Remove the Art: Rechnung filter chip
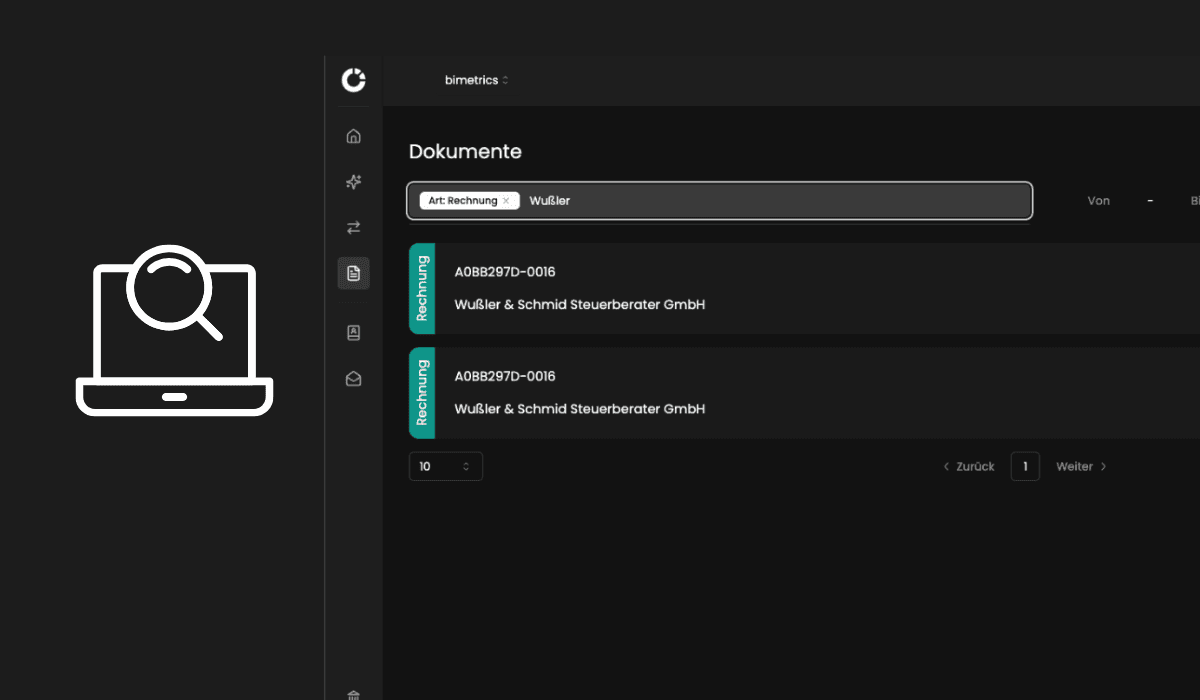 [x=506, y=201]
